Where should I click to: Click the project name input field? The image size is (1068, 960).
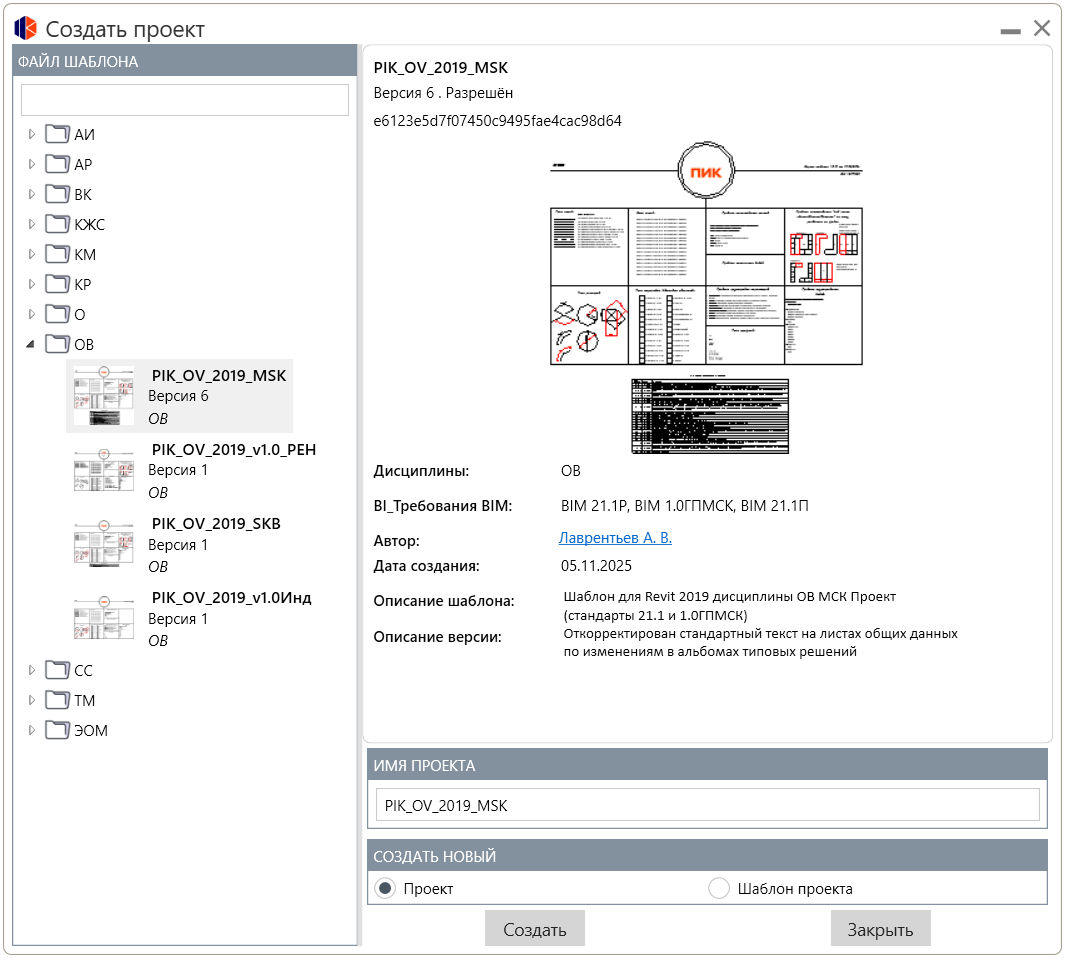[x=707, y=805]
